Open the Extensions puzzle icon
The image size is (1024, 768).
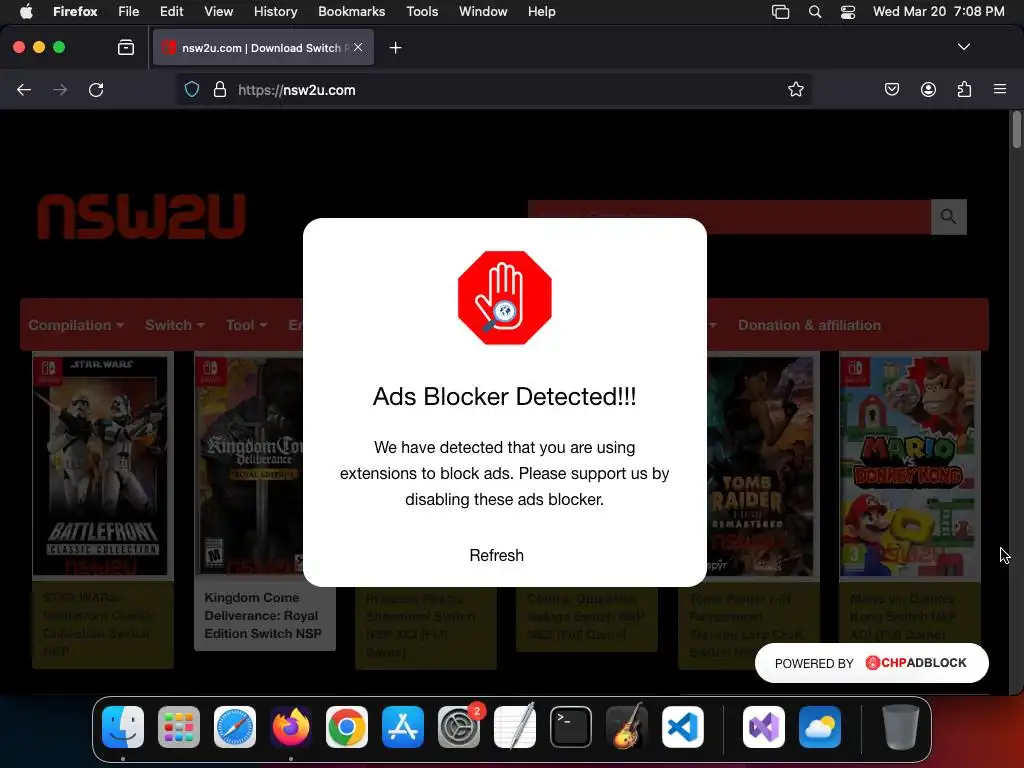[964, 89]
